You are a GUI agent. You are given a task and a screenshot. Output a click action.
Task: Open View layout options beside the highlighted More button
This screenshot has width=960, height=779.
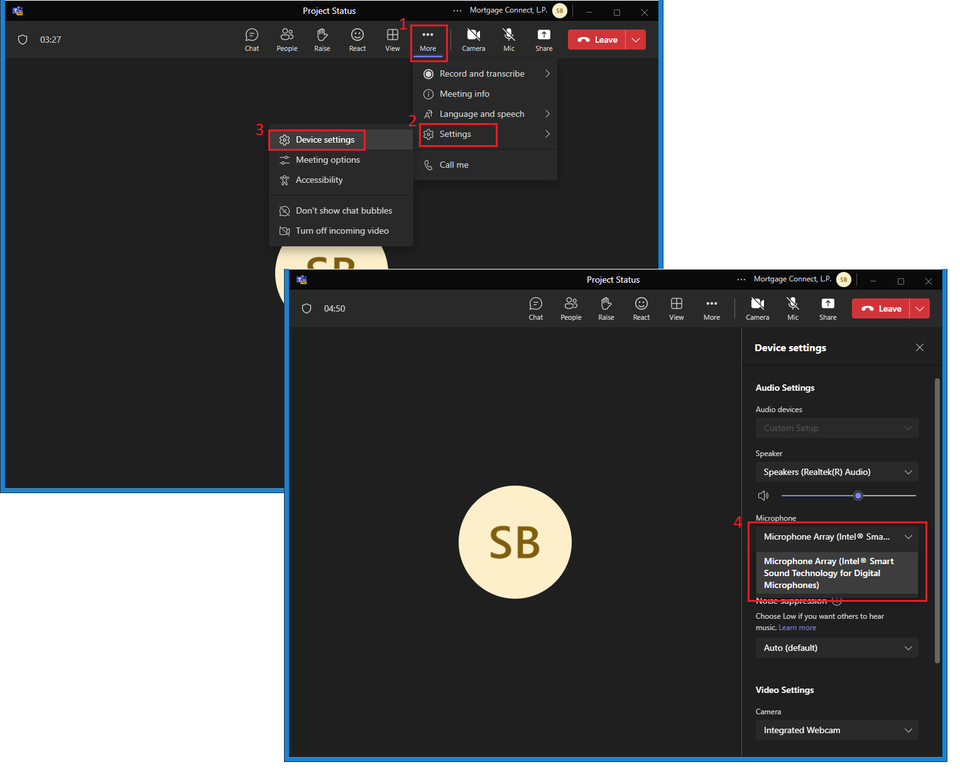(393, 39)
